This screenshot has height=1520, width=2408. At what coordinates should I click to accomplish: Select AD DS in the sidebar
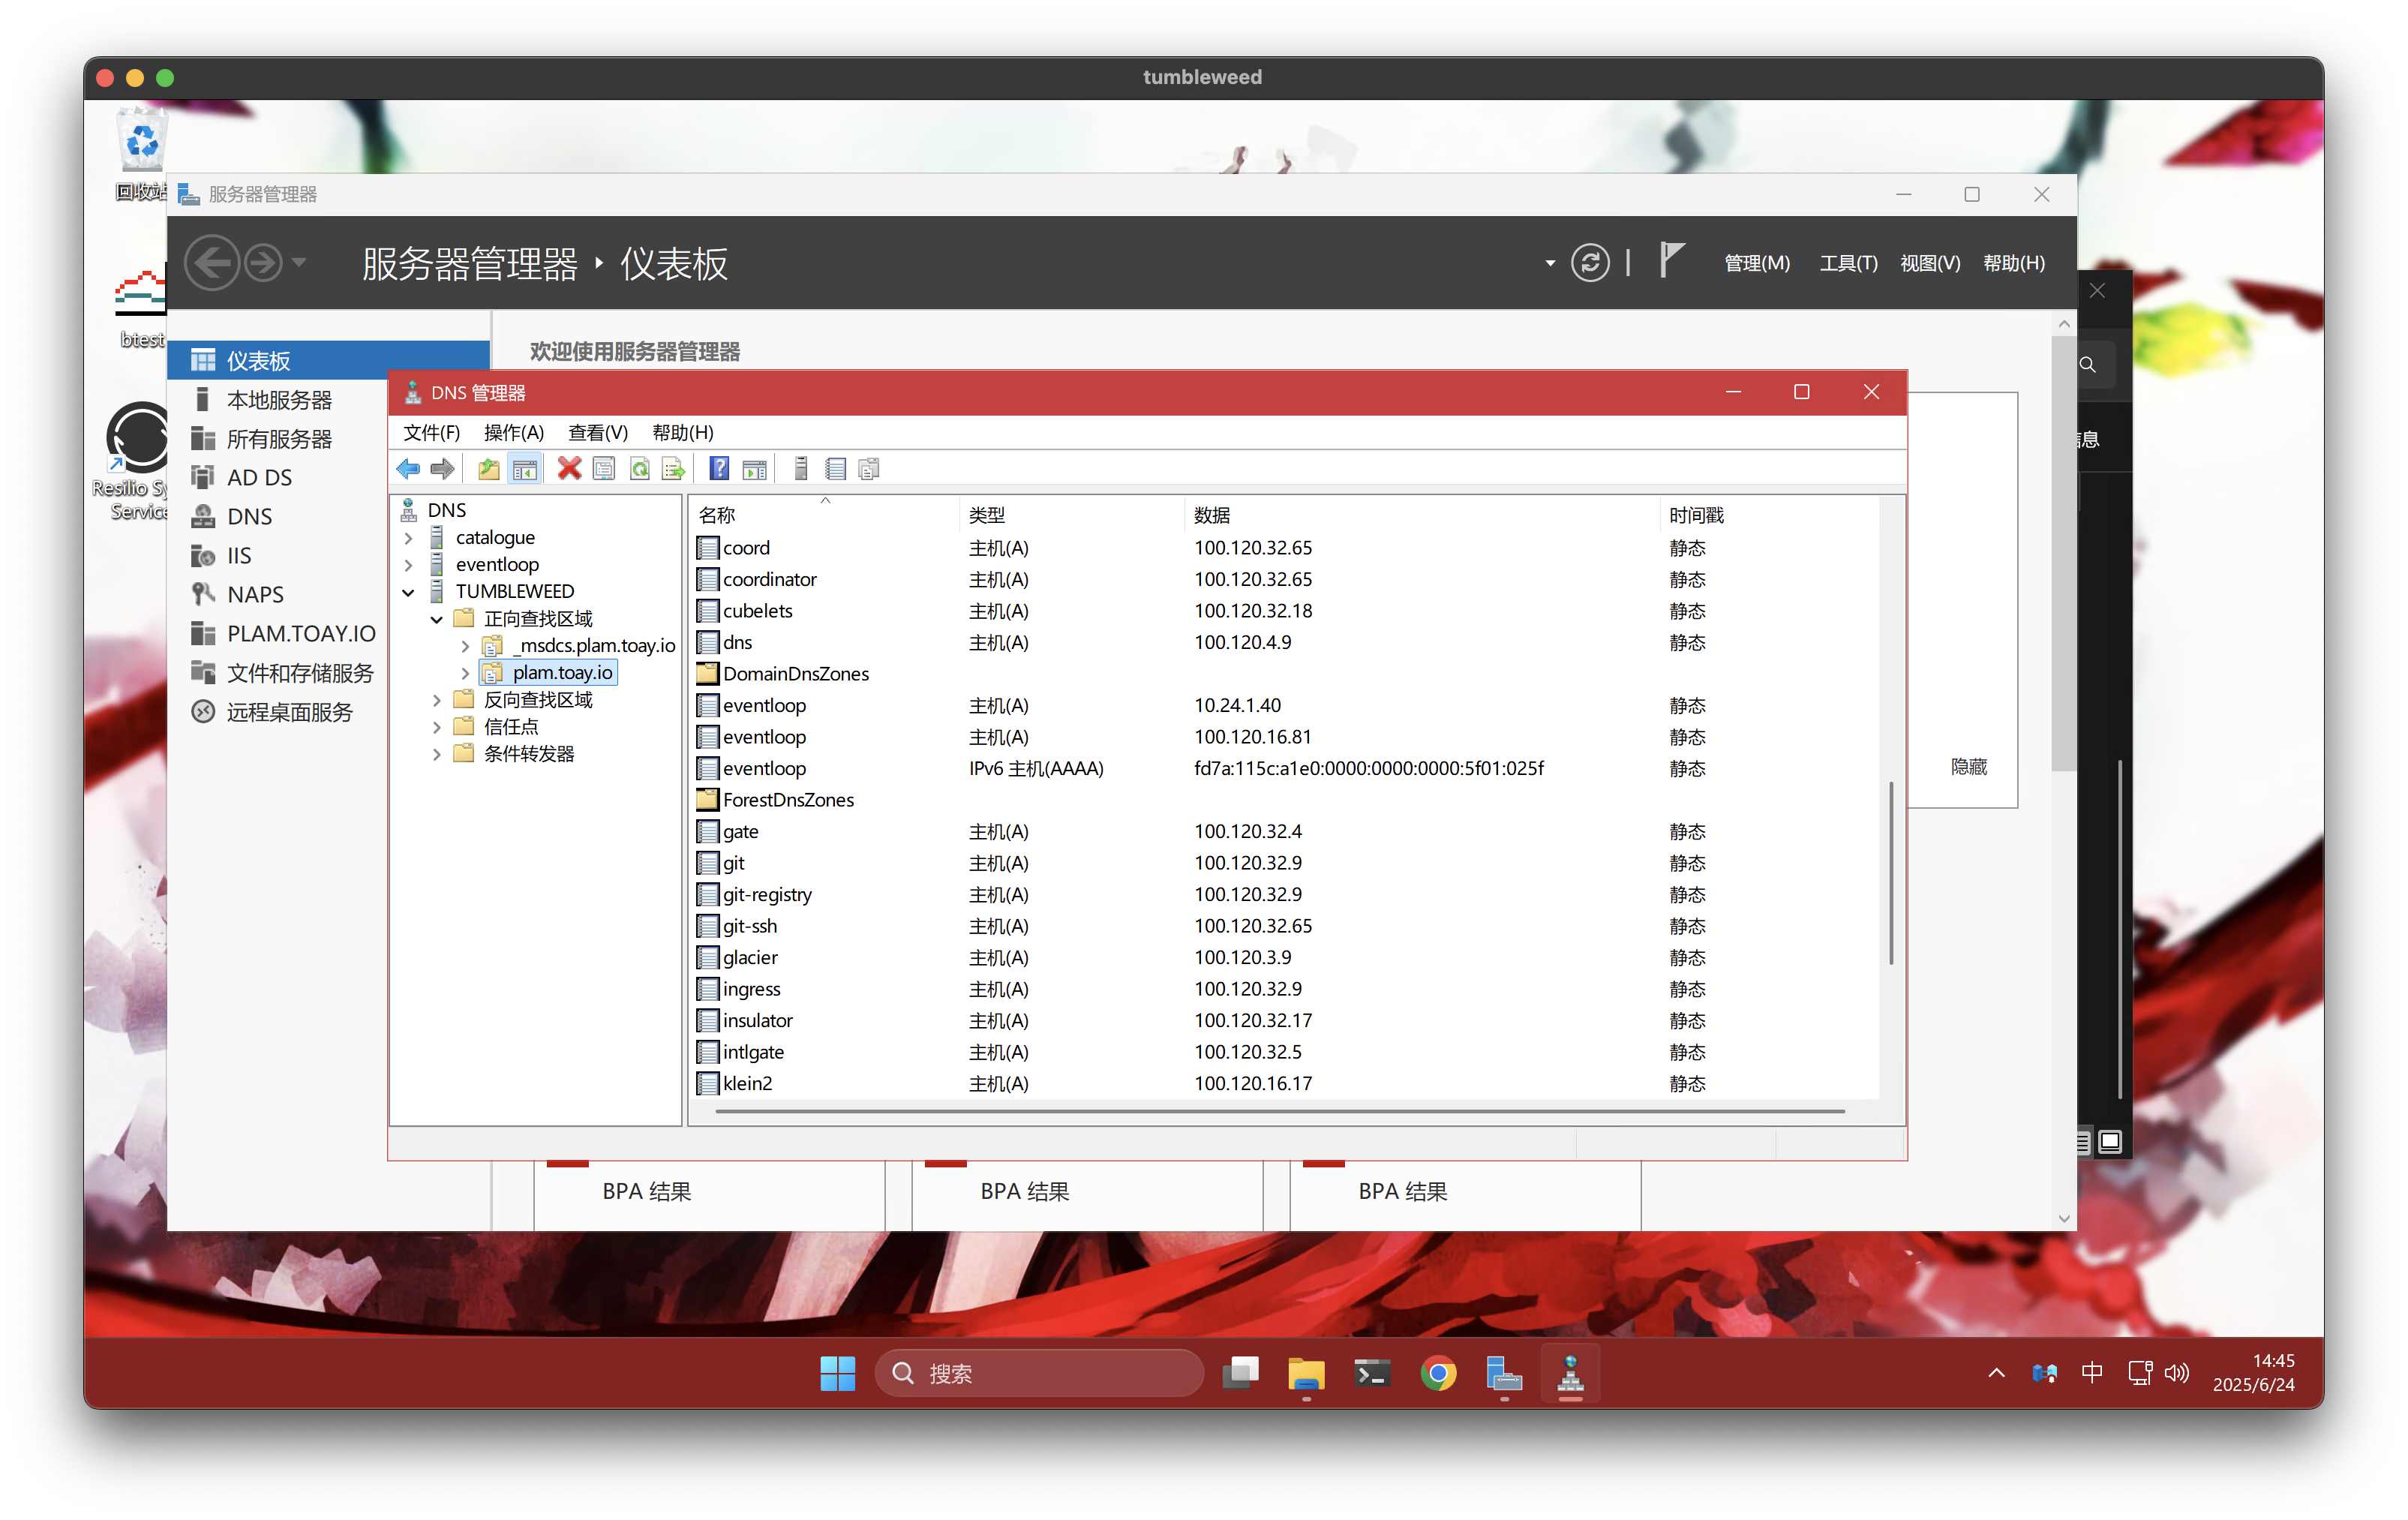point(259,478)
